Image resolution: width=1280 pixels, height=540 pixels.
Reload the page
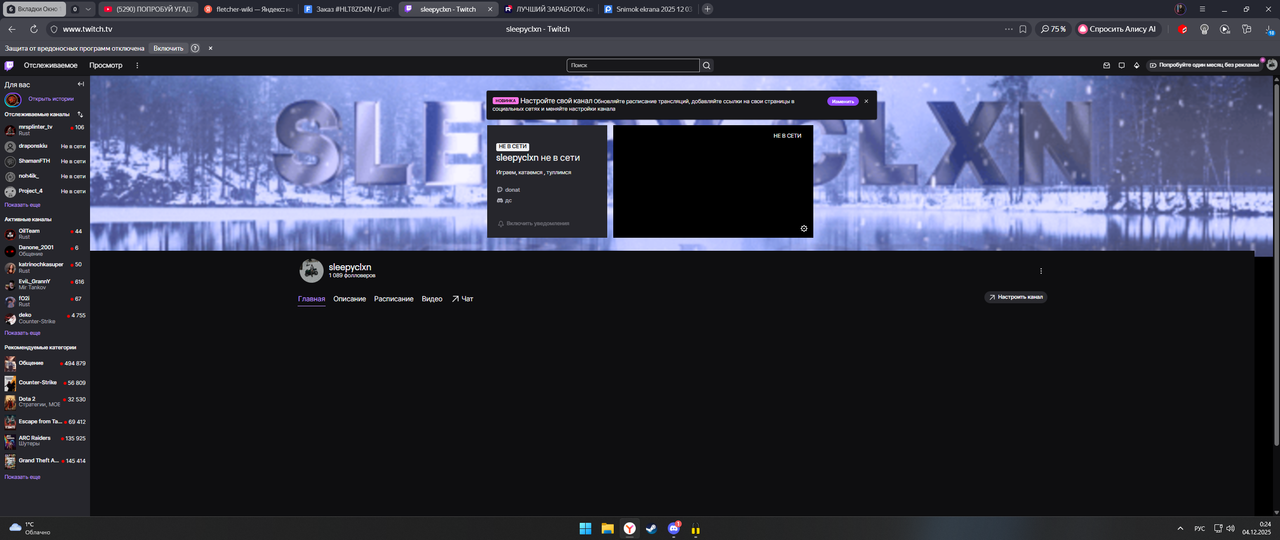tap(33, 29)
